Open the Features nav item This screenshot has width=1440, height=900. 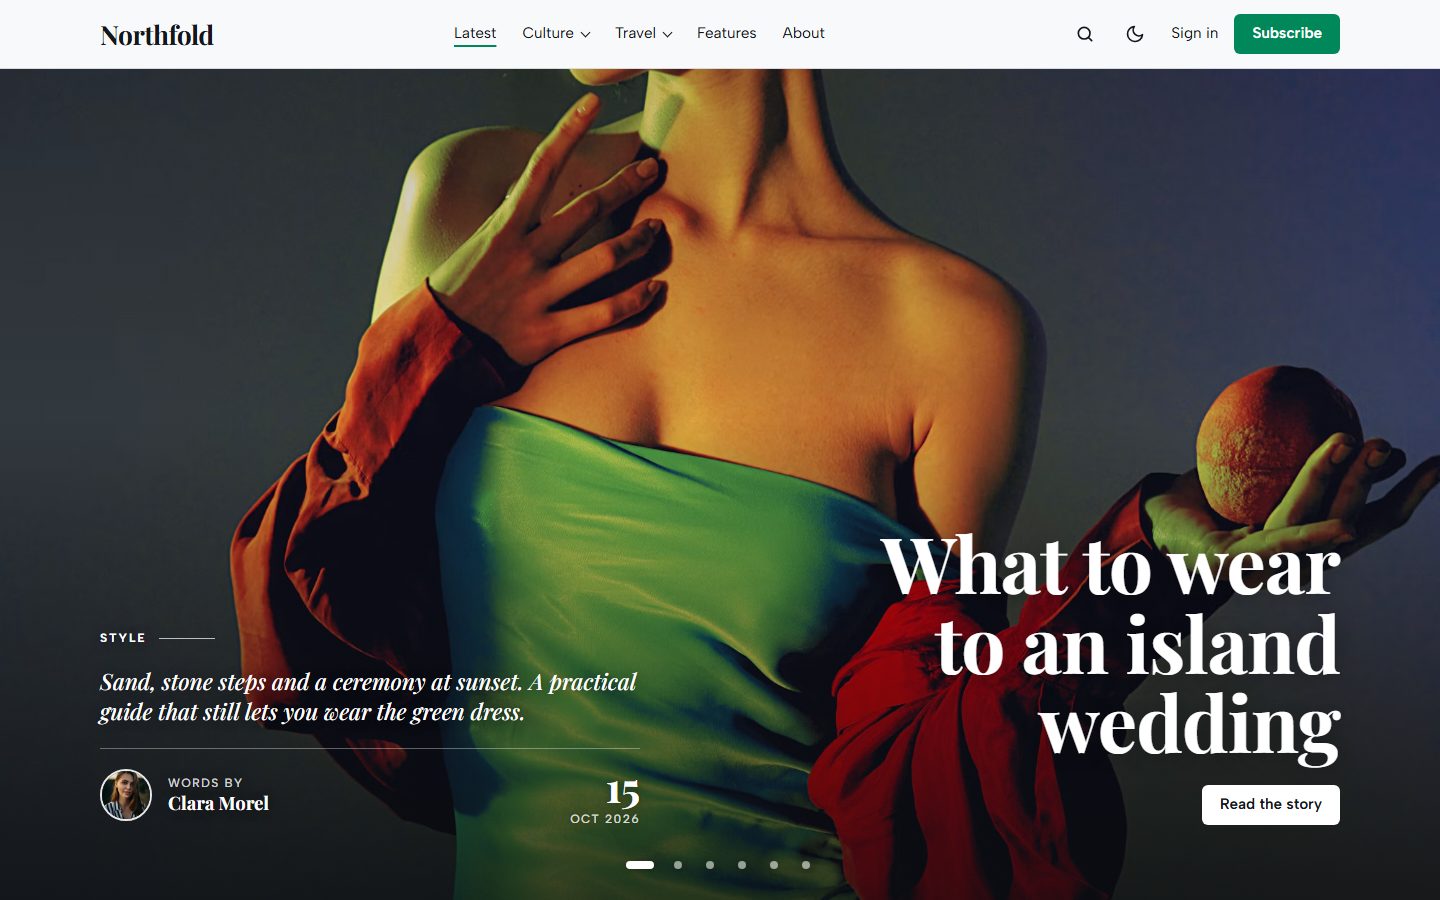[x=727, y=33]
